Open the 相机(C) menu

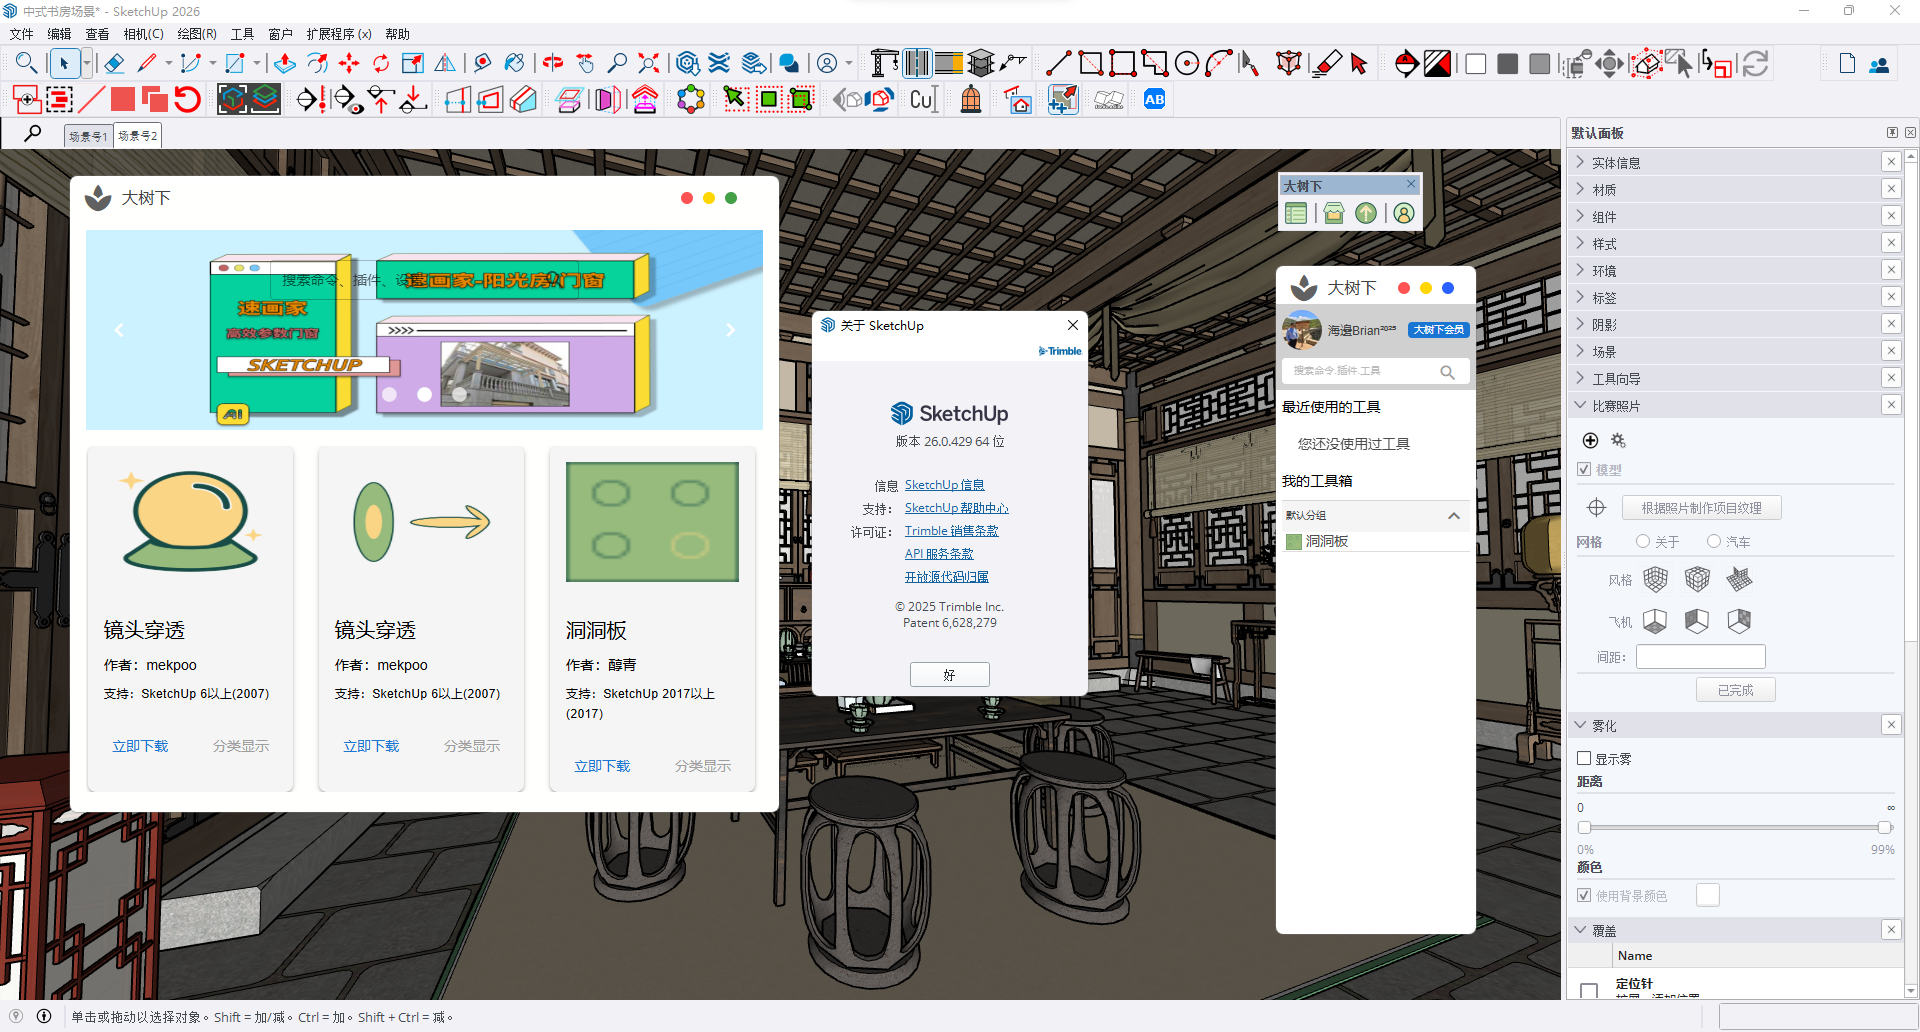[143, 34]
